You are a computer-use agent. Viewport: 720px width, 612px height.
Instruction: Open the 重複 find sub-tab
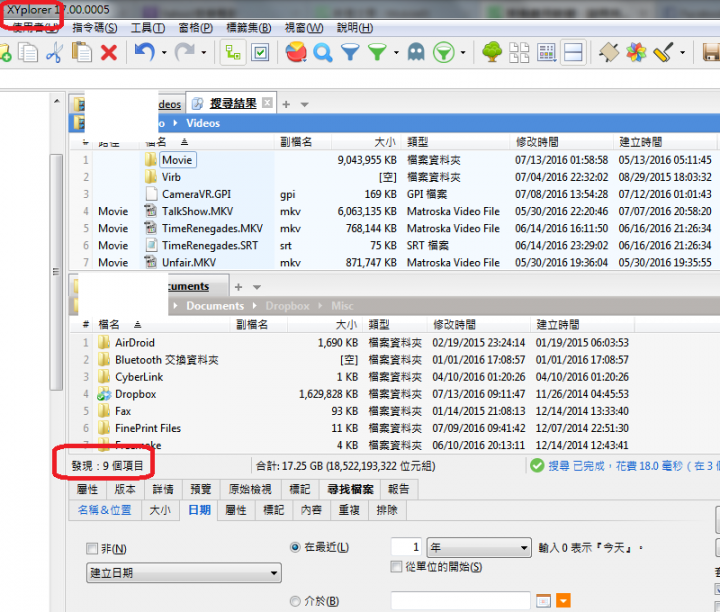[349, 510]
